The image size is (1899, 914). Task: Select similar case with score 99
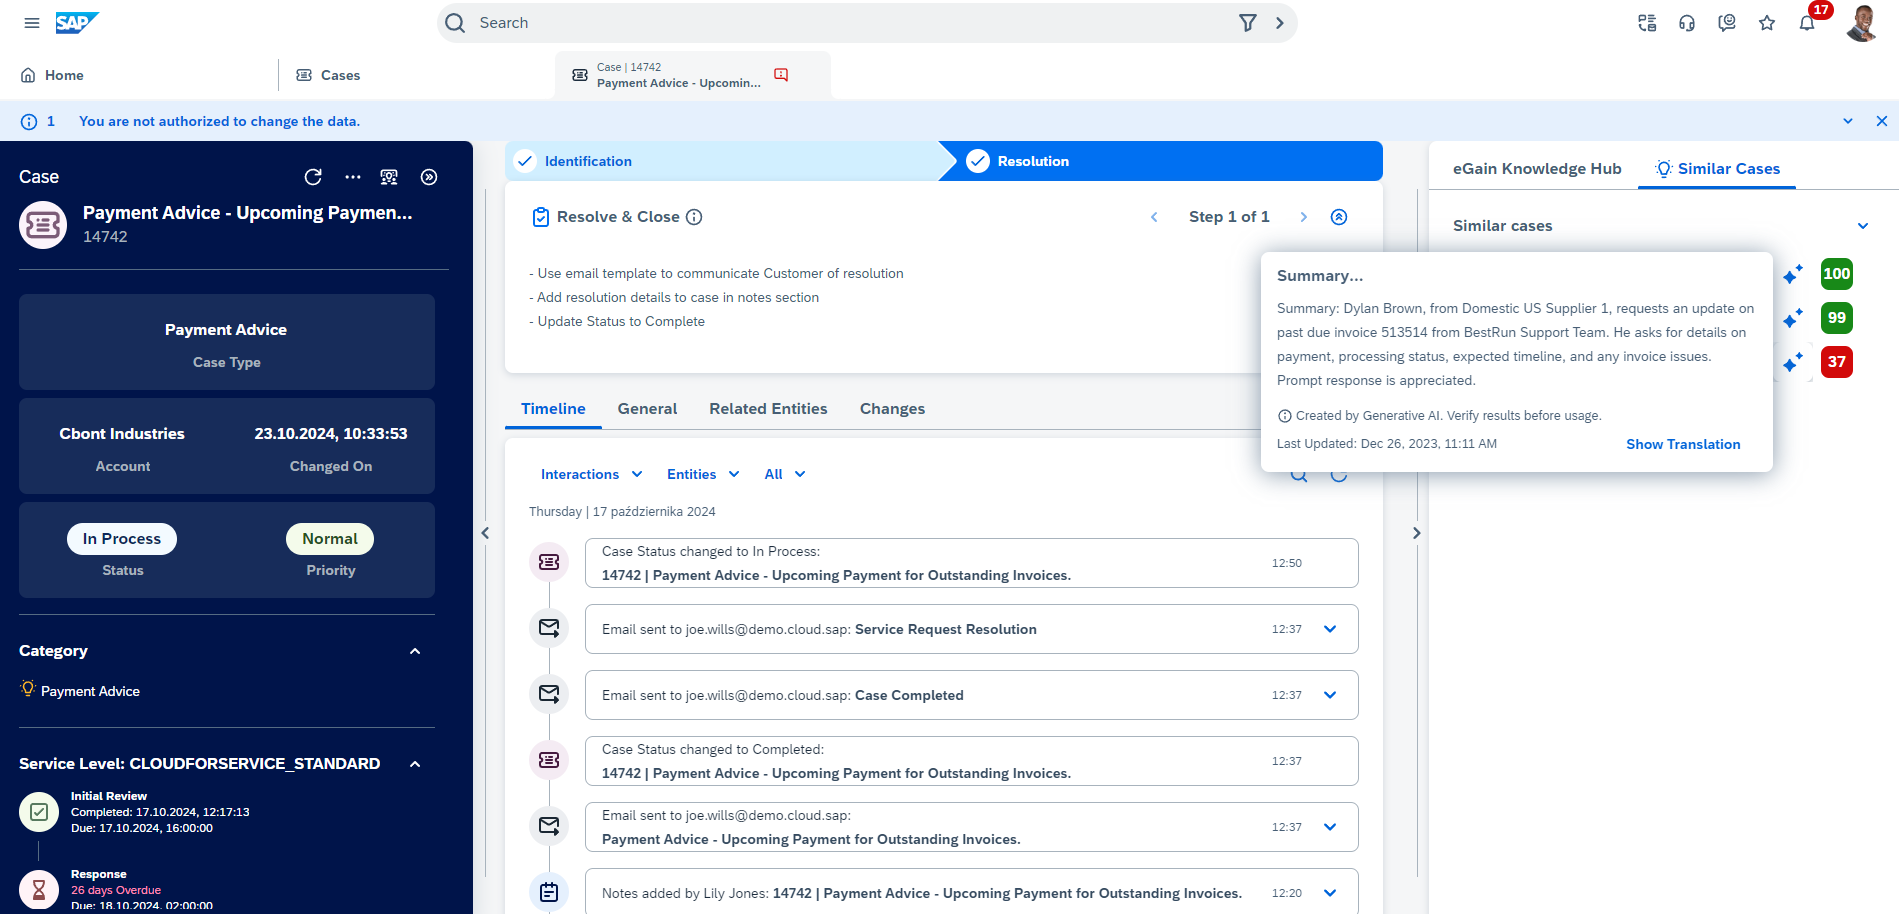pos(1837,318)
